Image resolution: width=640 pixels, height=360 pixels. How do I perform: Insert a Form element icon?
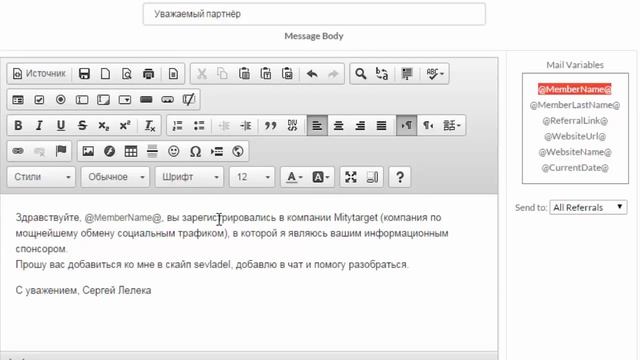(x=18, y=100)
